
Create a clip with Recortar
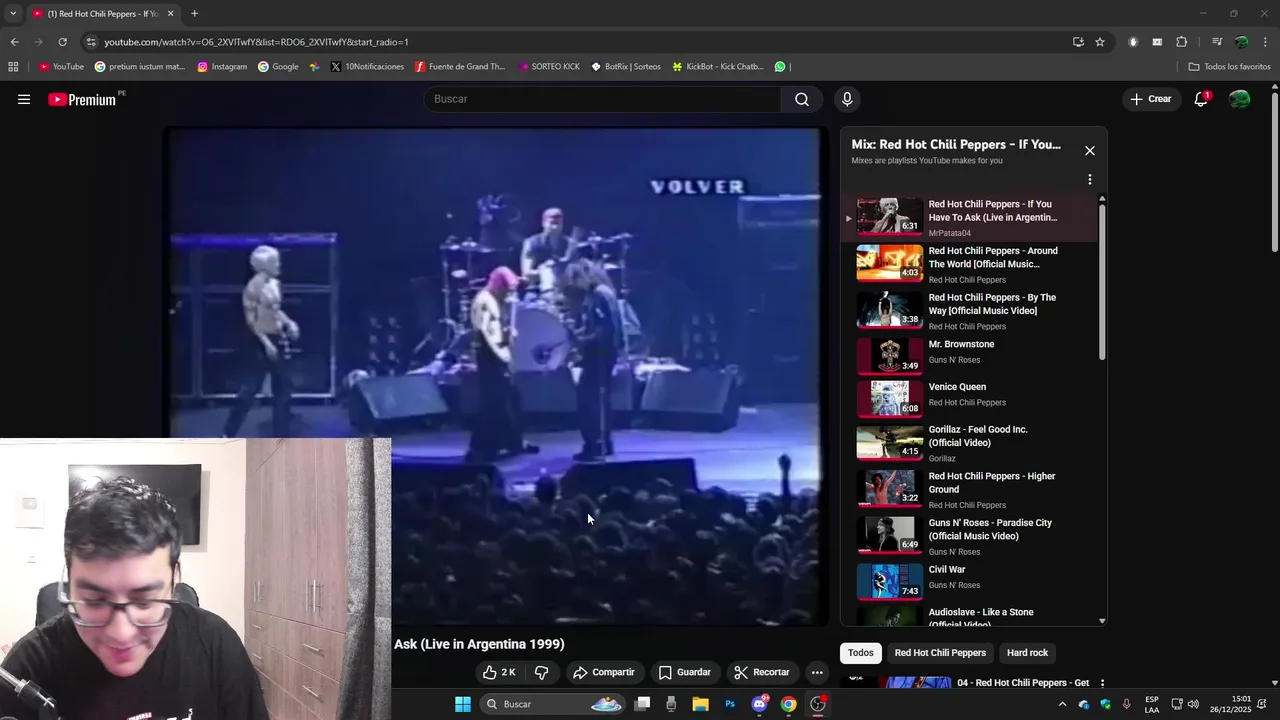pyautogui.click(x=761, y=672)
